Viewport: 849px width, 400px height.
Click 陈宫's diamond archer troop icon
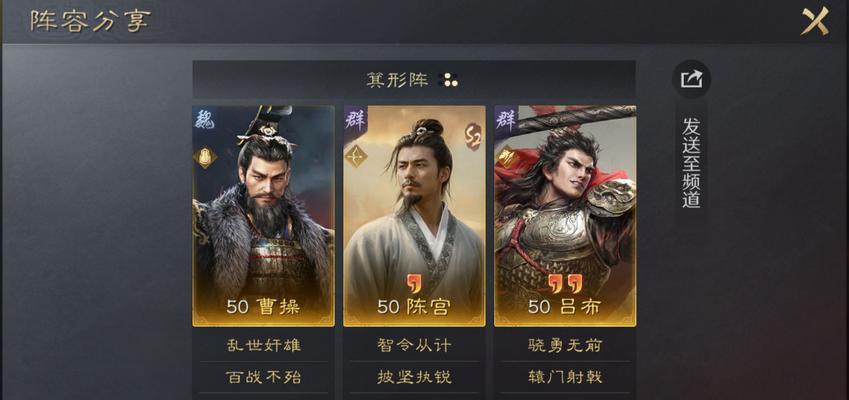click(356, 158)
